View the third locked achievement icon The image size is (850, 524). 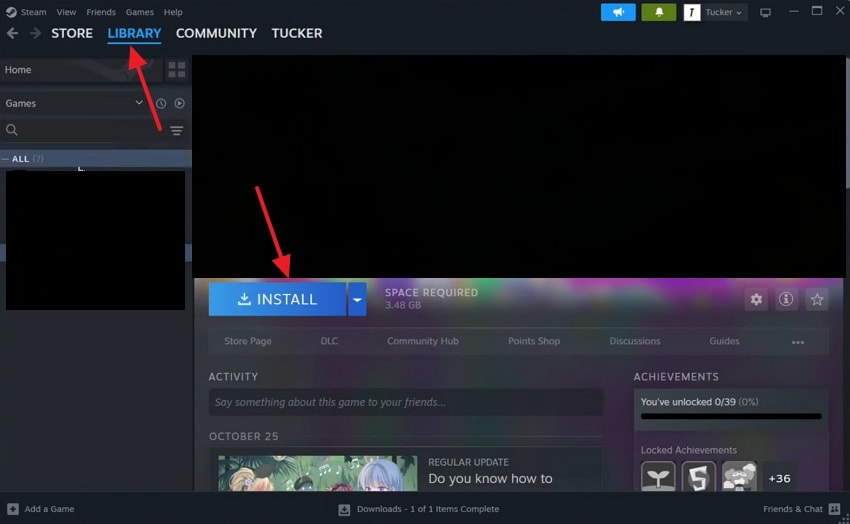point(739,477)
